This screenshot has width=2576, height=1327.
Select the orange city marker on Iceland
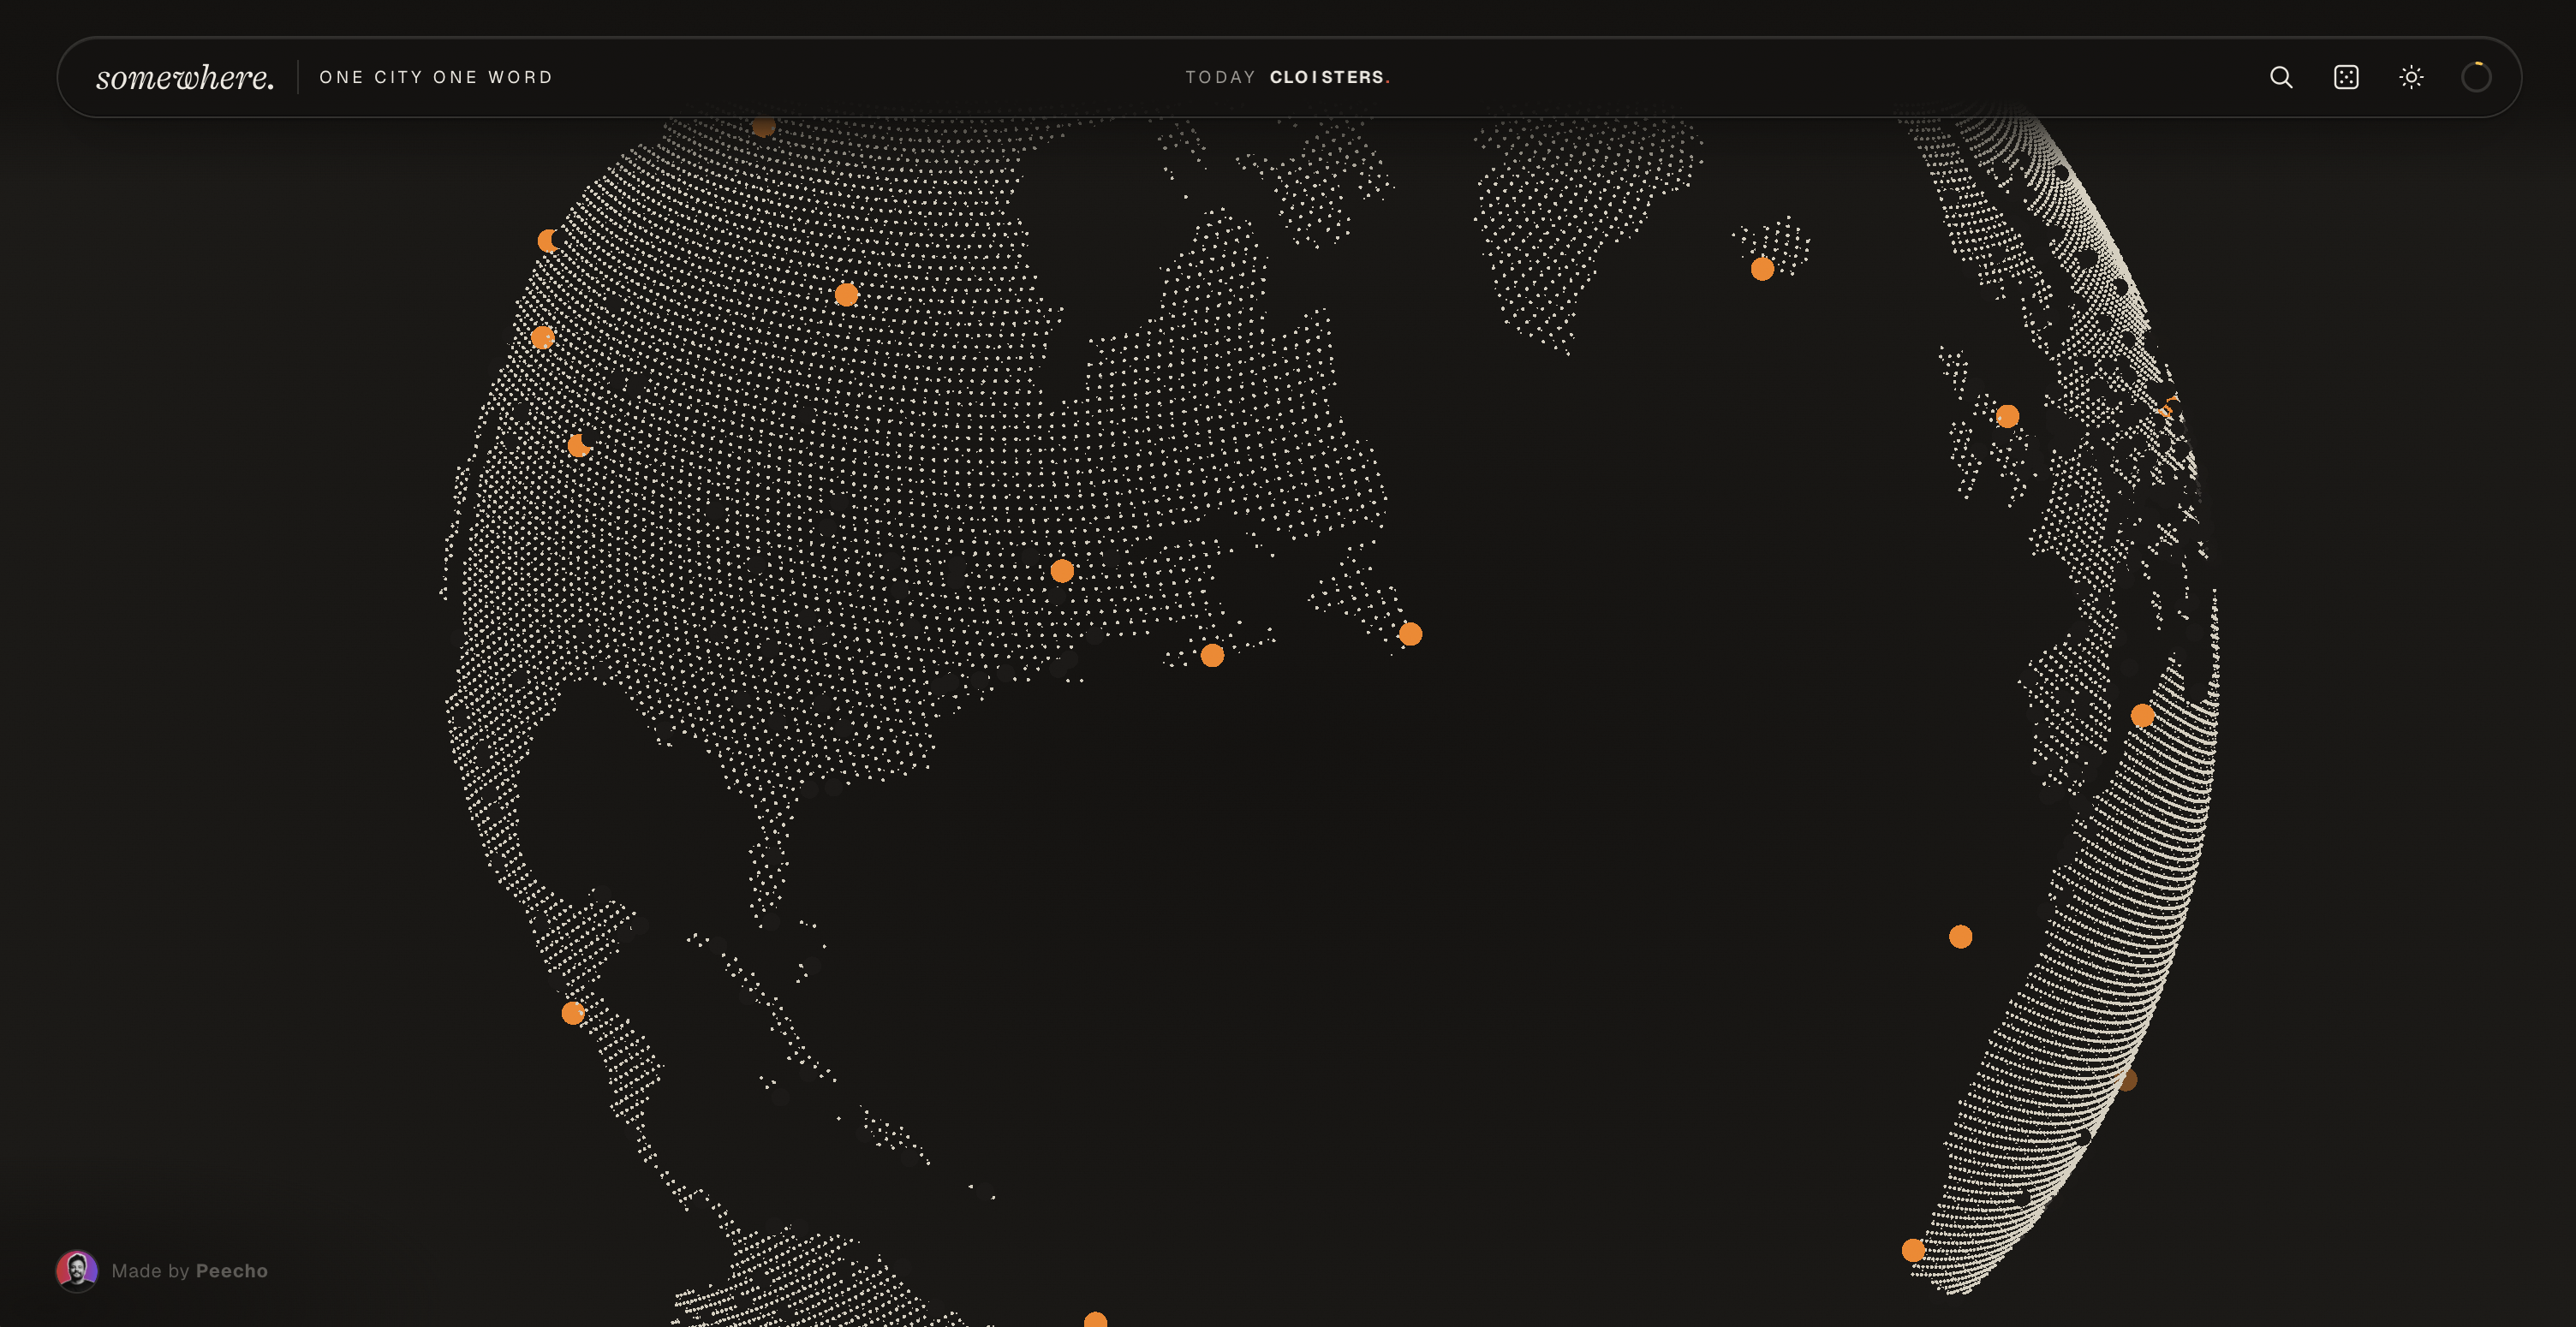pyautogui.click(x=1762, y=269)
